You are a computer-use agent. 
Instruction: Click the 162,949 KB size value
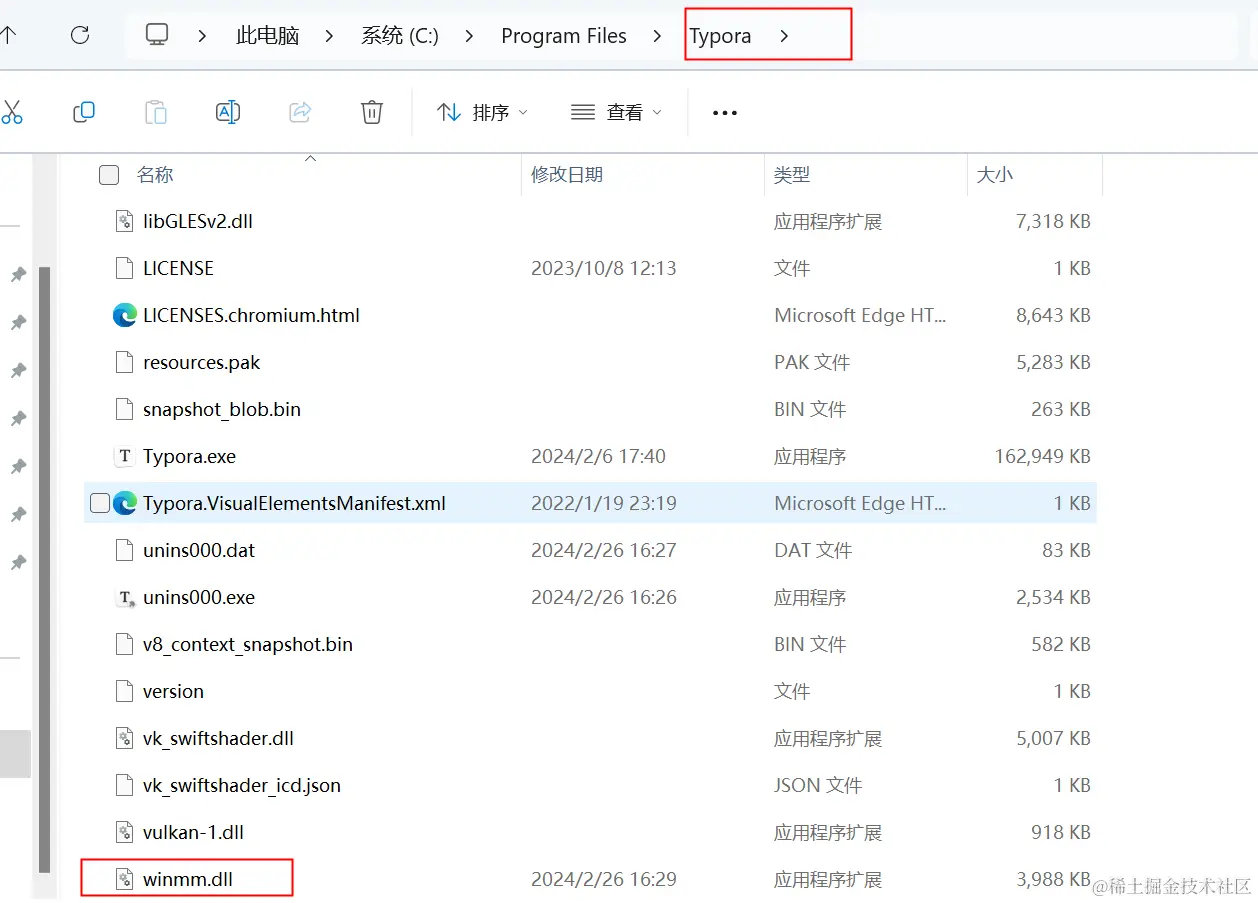coord(1042,456)
